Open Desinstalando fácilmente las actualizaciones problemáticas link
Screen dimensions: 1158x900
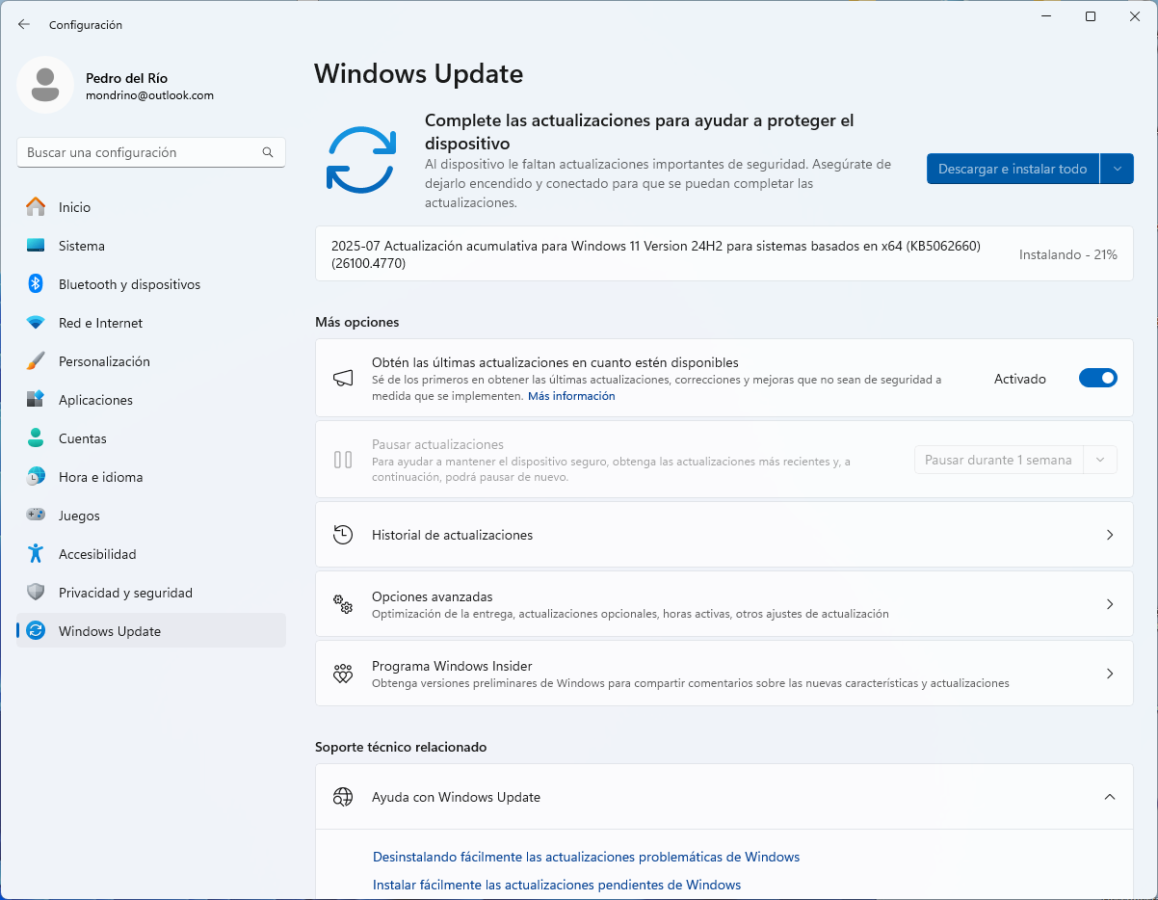tap(586, 856)
